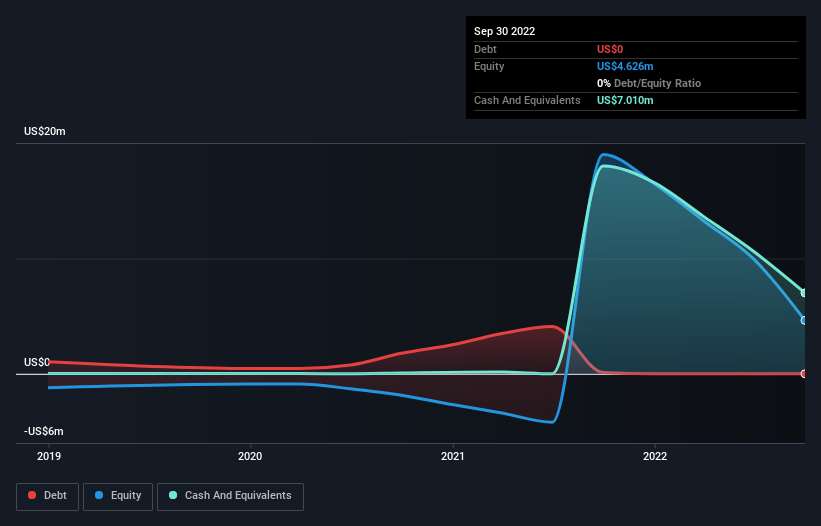Click the 0% Debt/Equity Ratio text
Viewport: 821px width, 526px height.
[649, 83]
